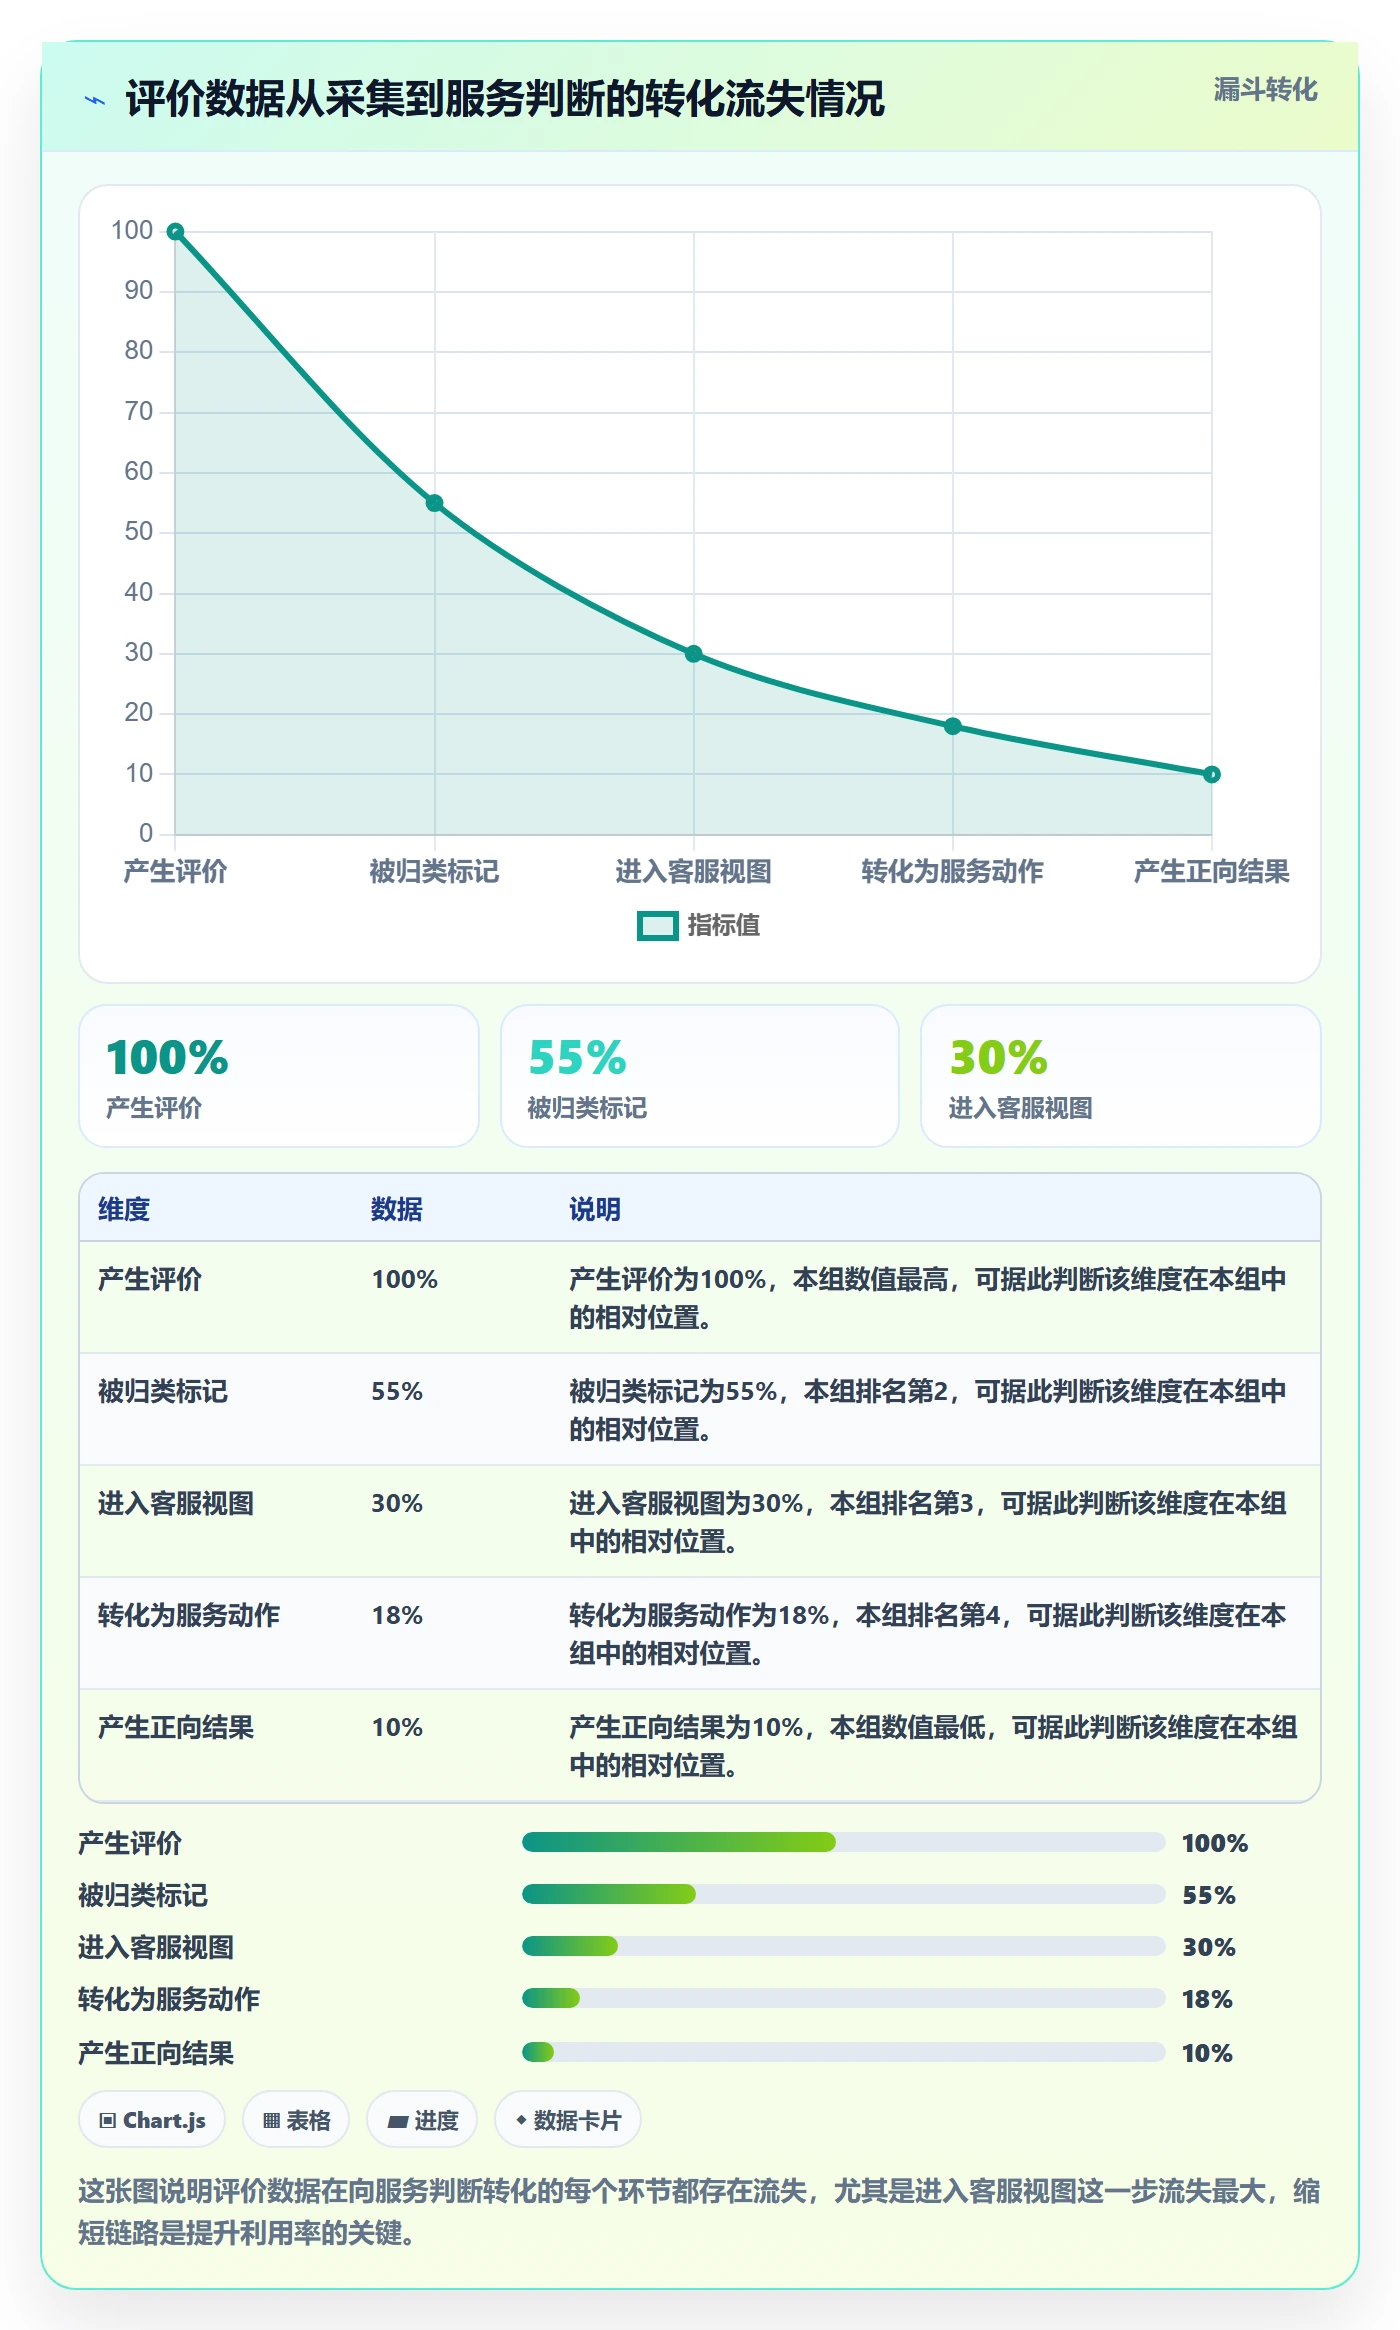Click the 产生评价 progress bar
Image resolution: width=1400 pixels, height=2330 pixels.
(x=844, y=1842)
